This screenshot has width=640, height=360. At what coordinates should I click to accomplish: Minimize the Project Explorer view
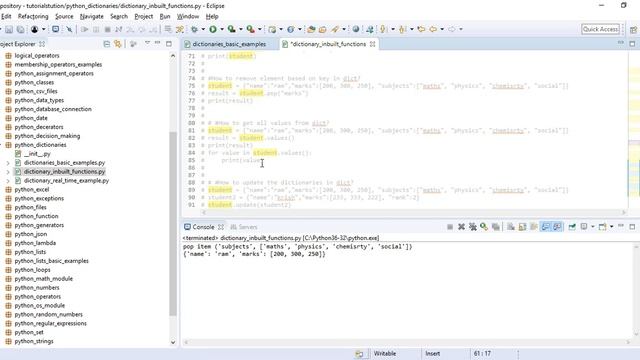click(x=158, y=44)
